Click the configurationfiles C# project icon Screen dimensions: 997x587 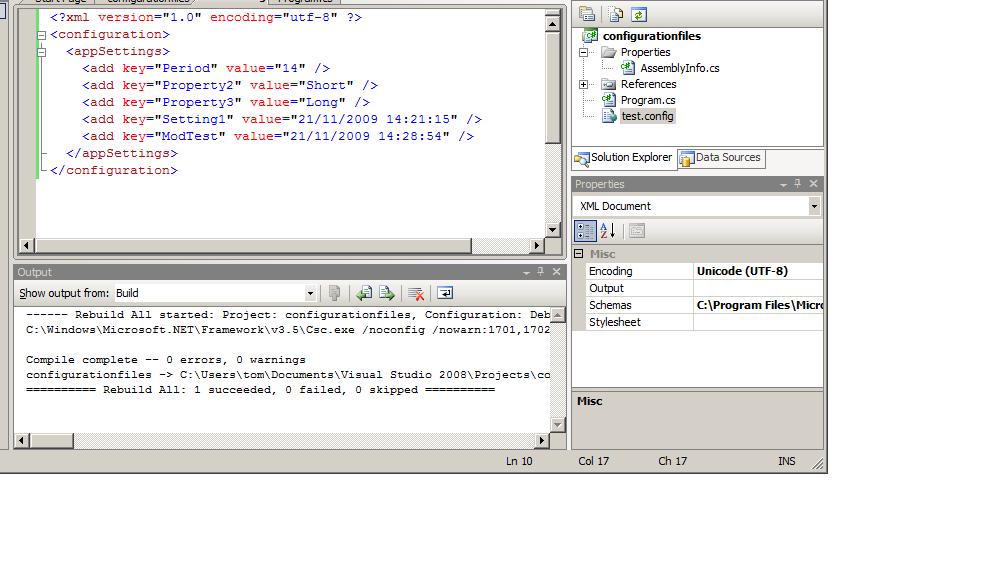[x=591, y=36]
